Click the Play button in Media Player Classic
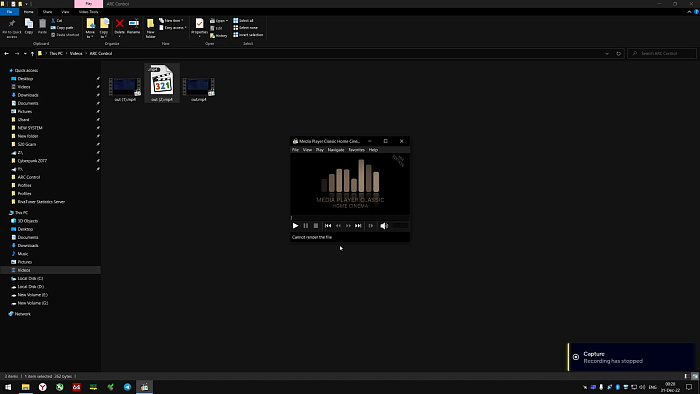This screenshot has width=700, height=394. (295, 226)
